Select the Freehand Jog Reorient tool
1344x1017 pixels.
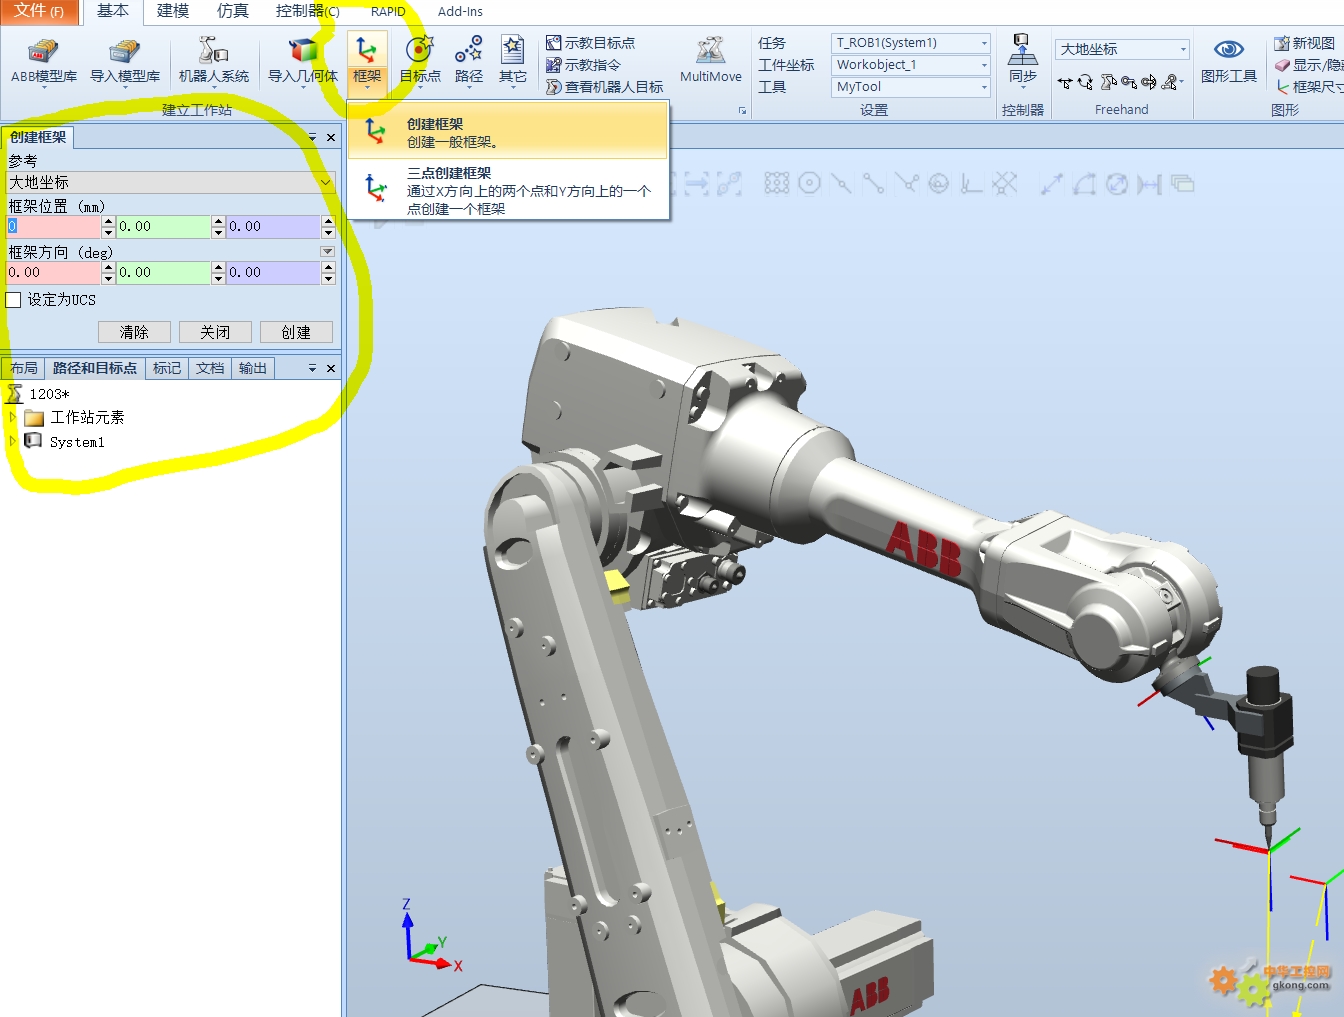point(1149,83)
